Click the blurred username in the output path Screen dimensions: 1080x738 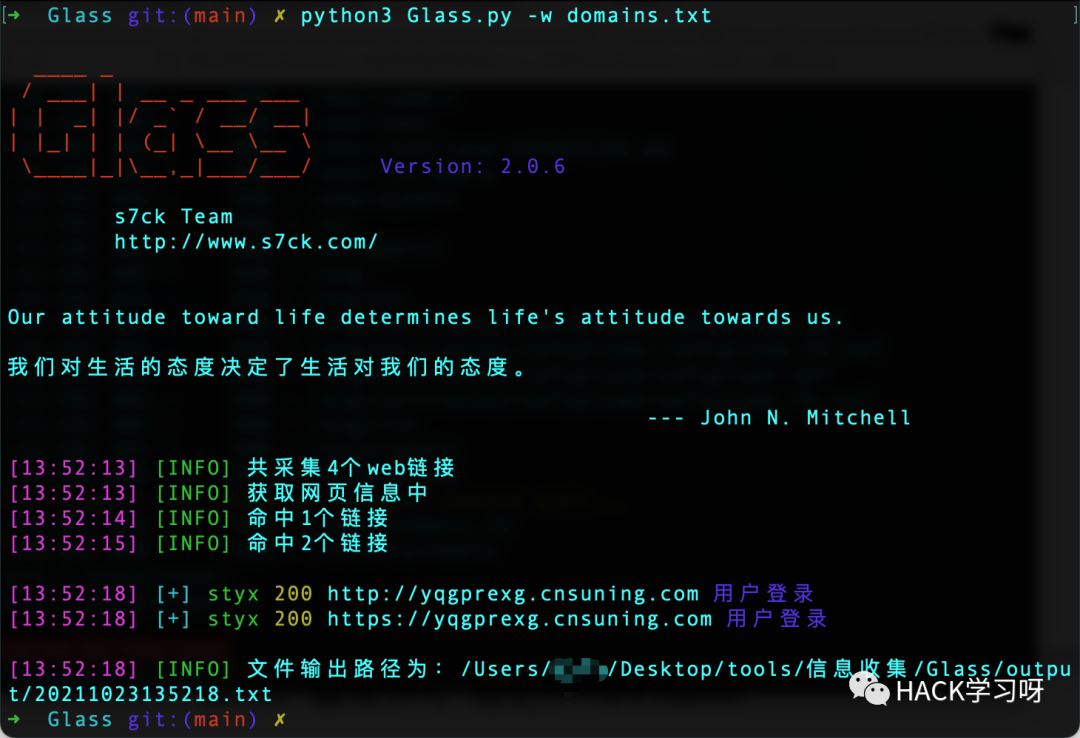tap(580, 669)
